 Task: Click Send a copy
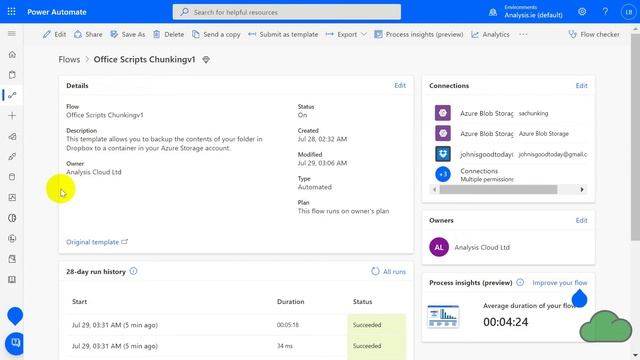point(216,34)
